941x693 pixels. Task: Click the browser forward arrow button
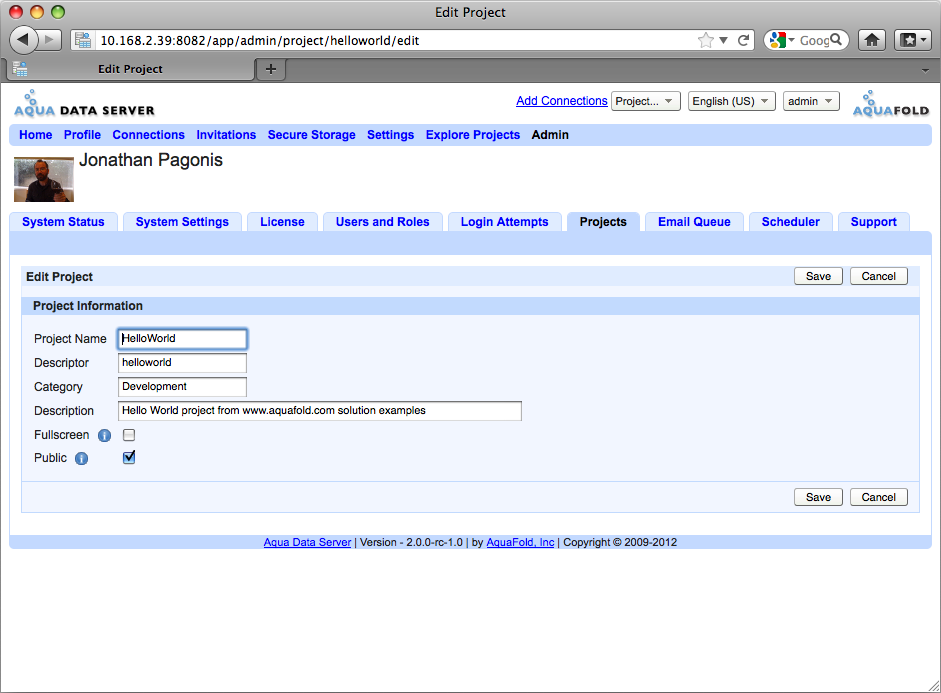[50, 40]
